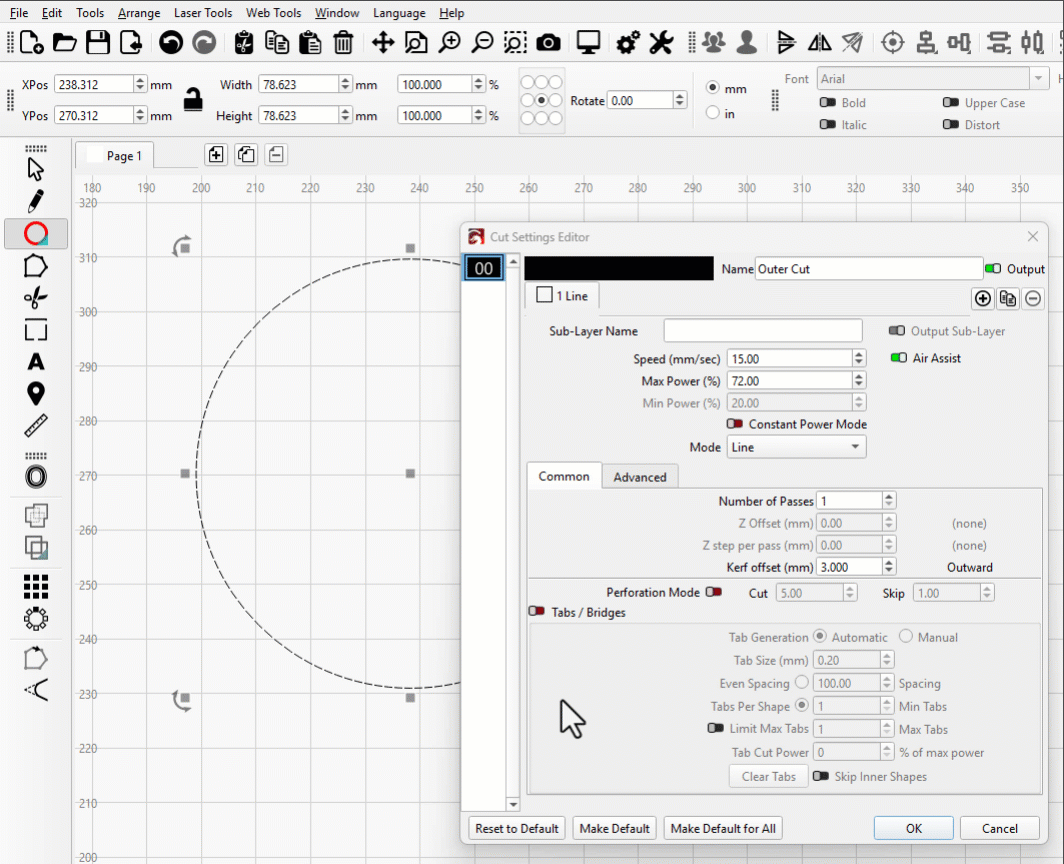Open the Measure ruler tool
Image resolution: width=1064 pixels, height=864 pixels.
tap(36, 426)
